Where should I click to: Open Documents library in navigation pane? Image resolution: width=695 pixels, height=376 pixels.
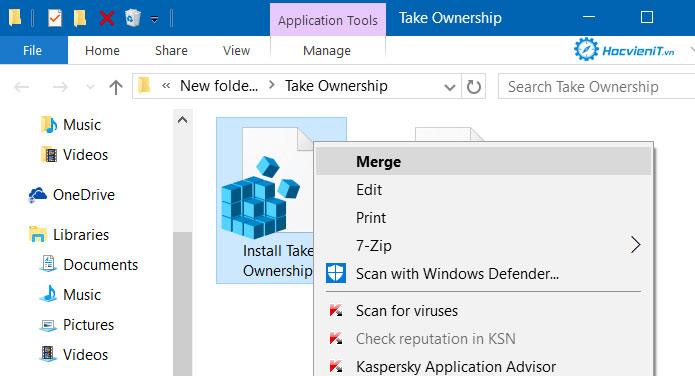89,265
